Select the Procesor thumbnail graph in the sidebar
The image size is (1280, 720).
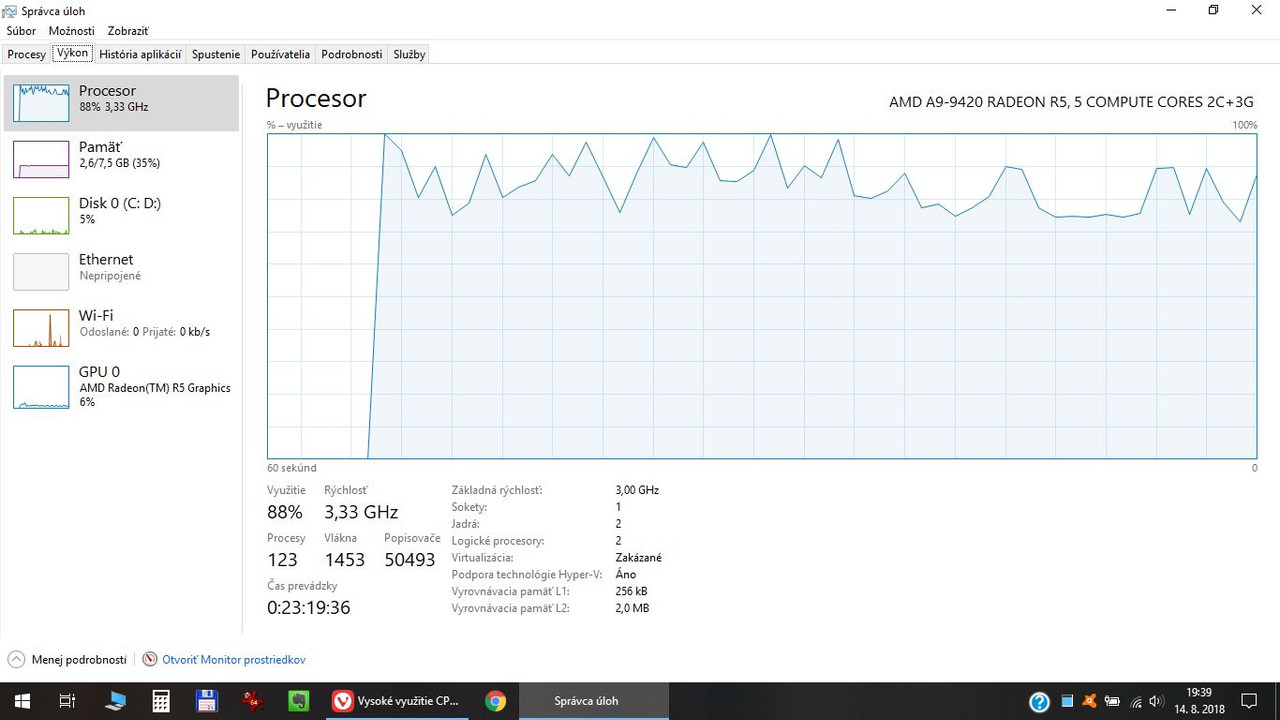(41, 103)
